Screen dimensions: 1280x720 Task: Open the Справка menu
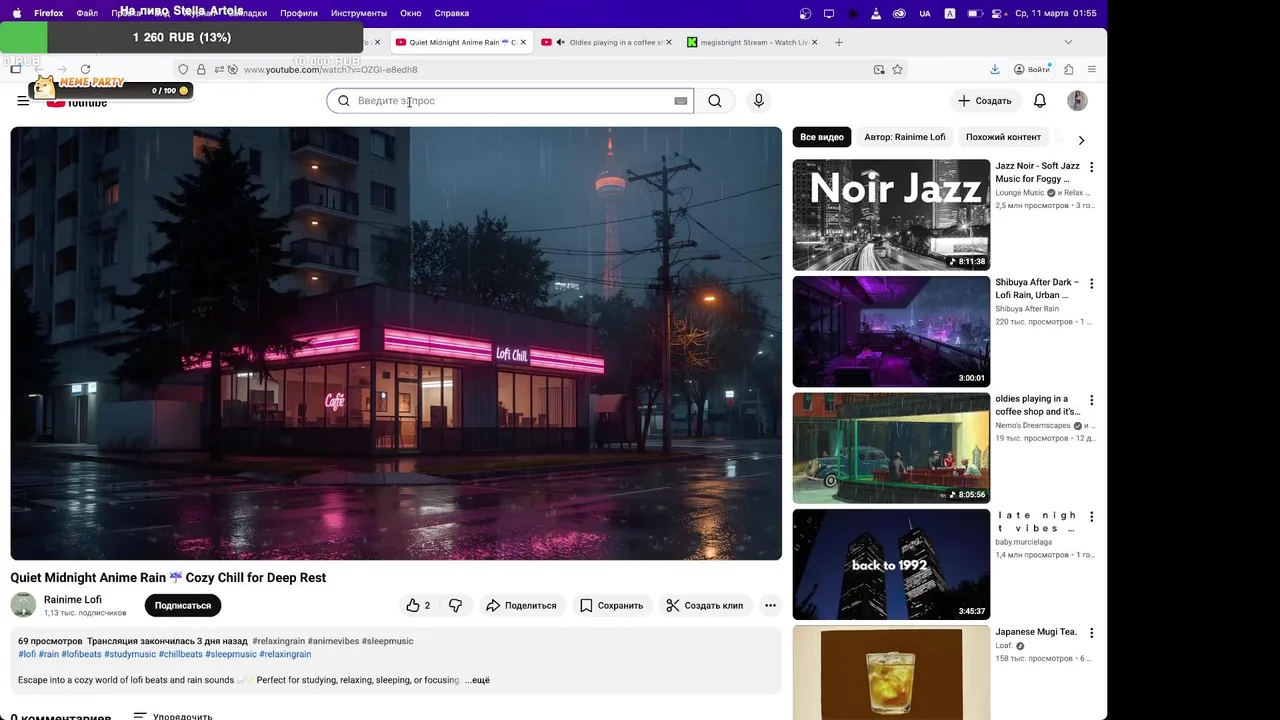(x=452, y=13)
